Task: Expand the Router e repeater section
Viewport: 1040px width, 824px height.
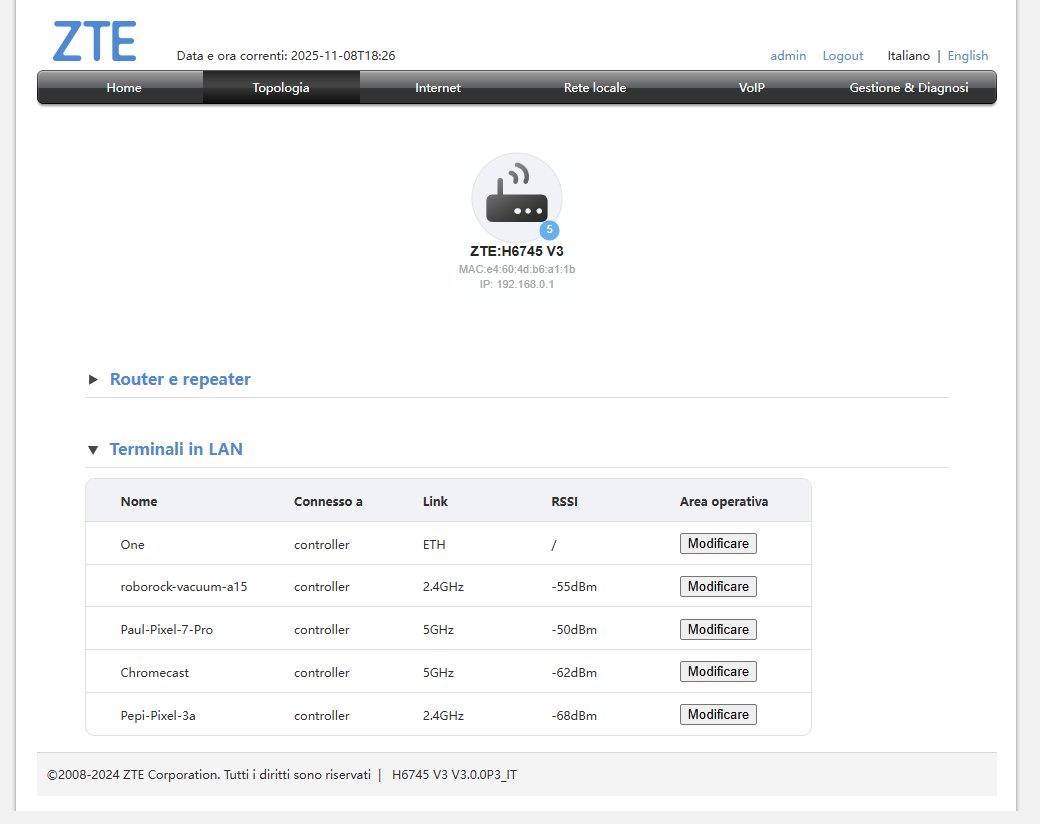Action: [180, 379]
